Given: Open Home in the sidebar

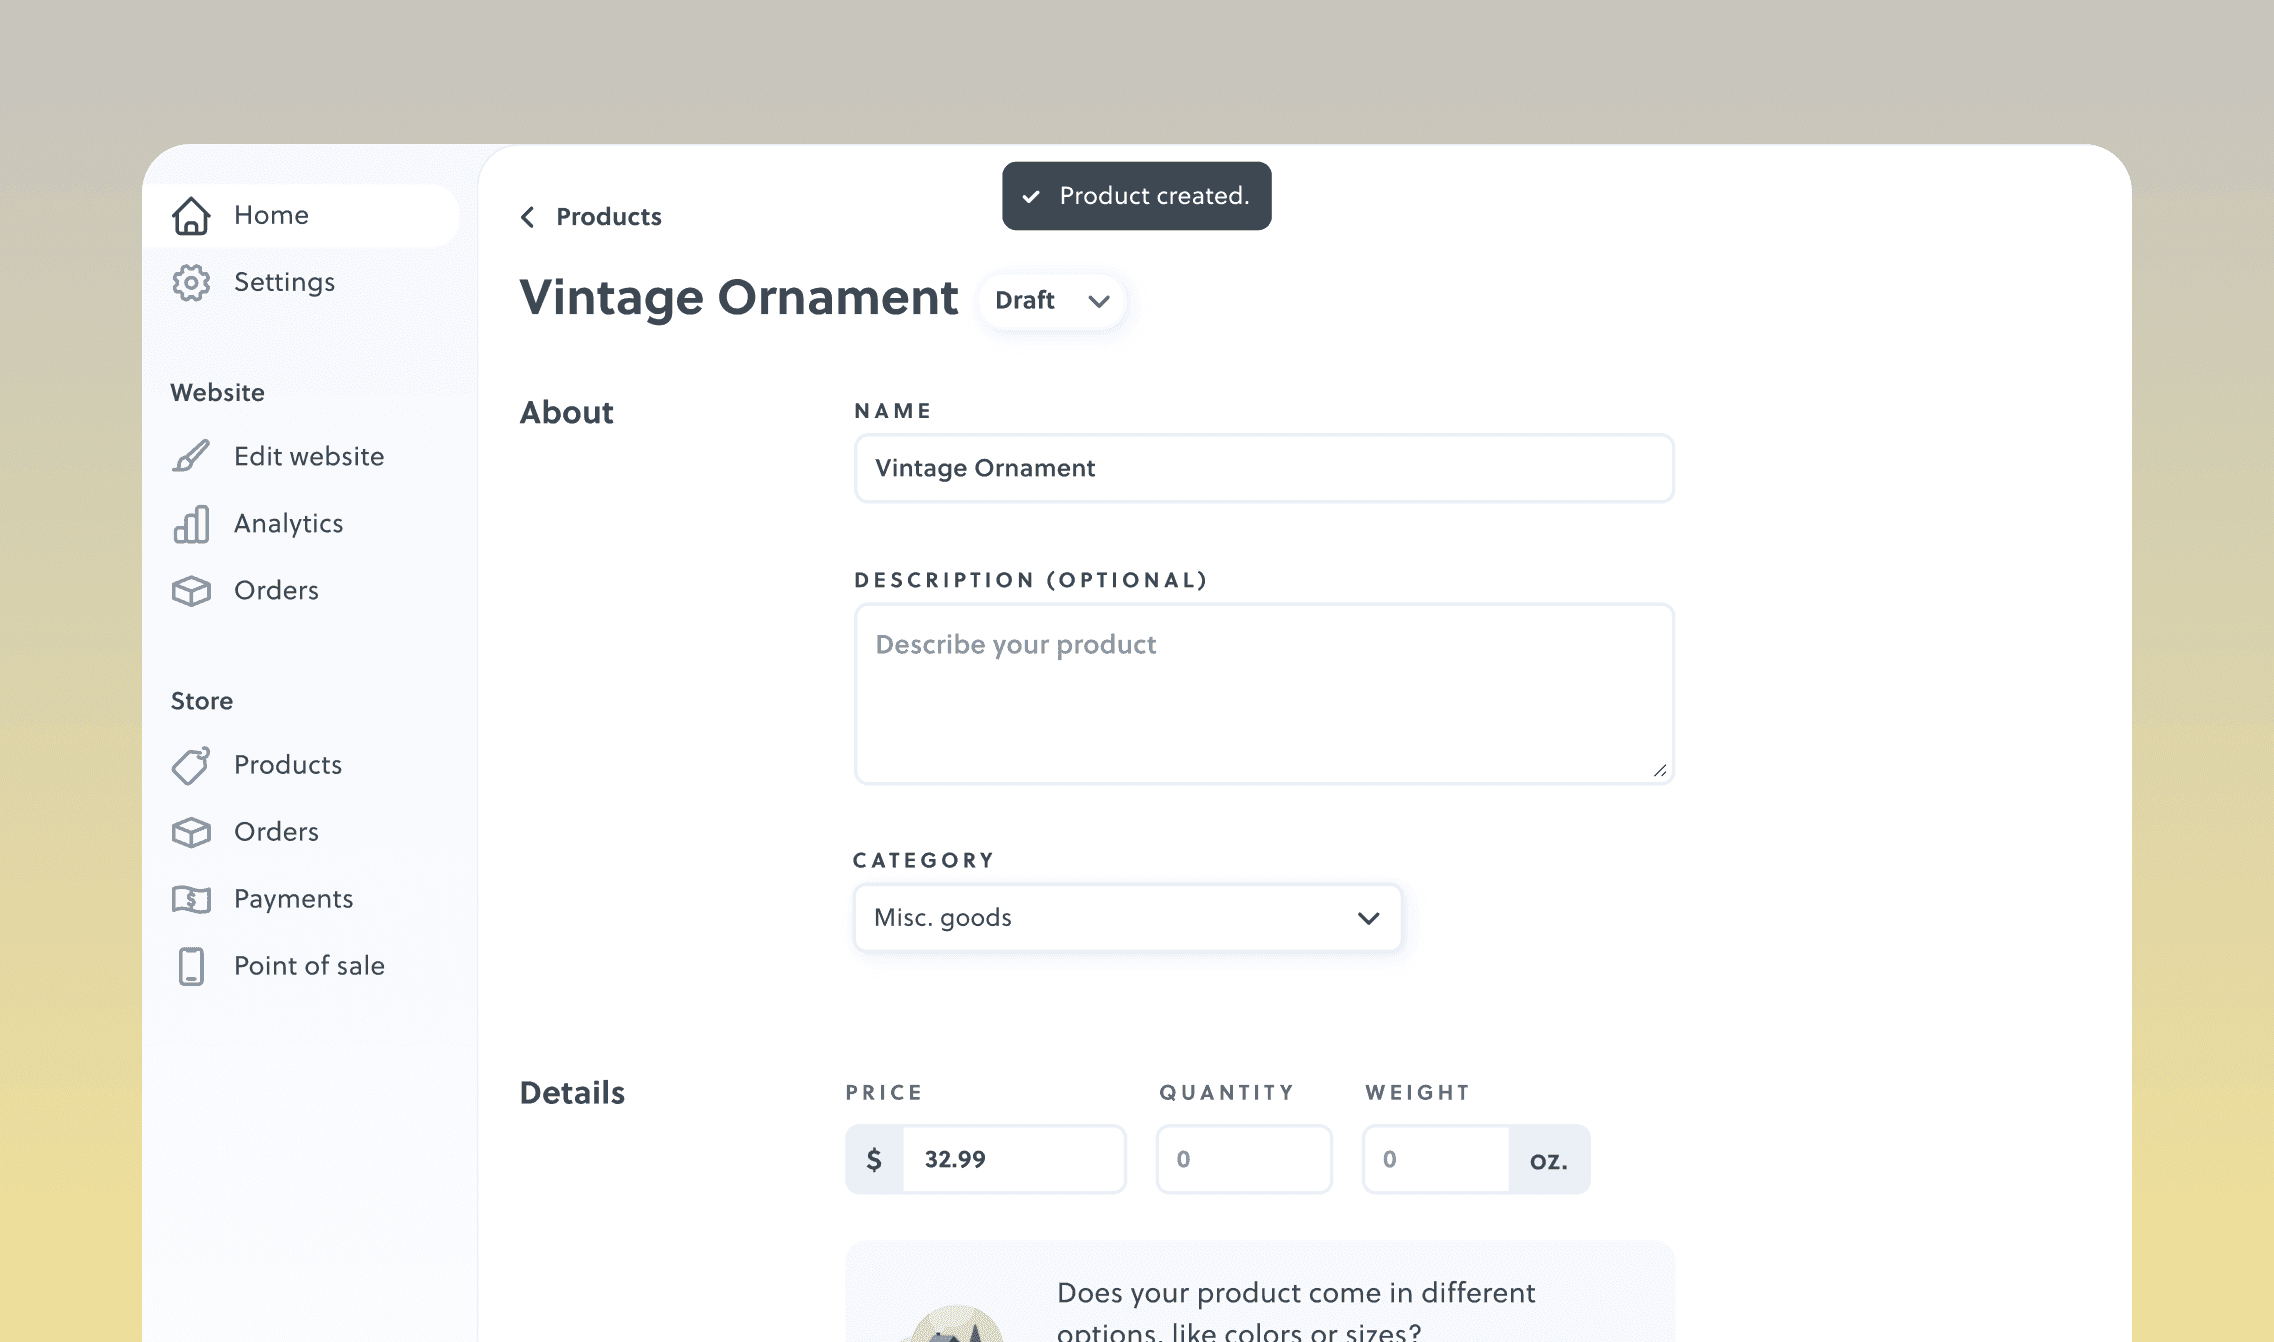Looking at the screenshot, I should pos(301,215).
